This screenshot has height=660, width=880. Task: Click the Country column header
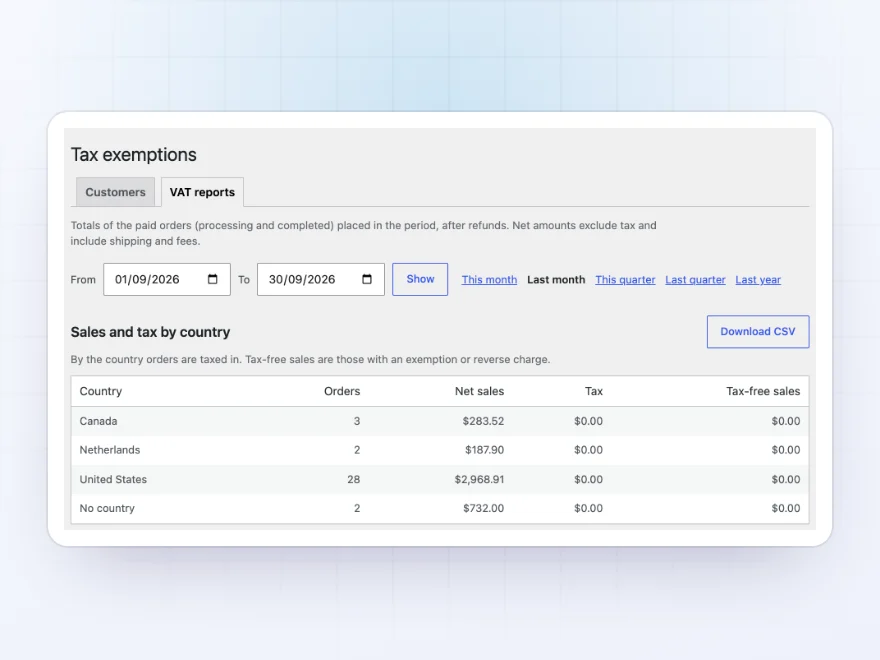pyautogui.click(x=101, y=391)
